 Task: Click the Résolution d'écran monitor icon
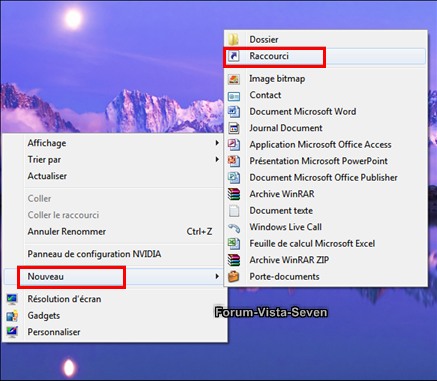pyautogui.click(x=12, y=299)
